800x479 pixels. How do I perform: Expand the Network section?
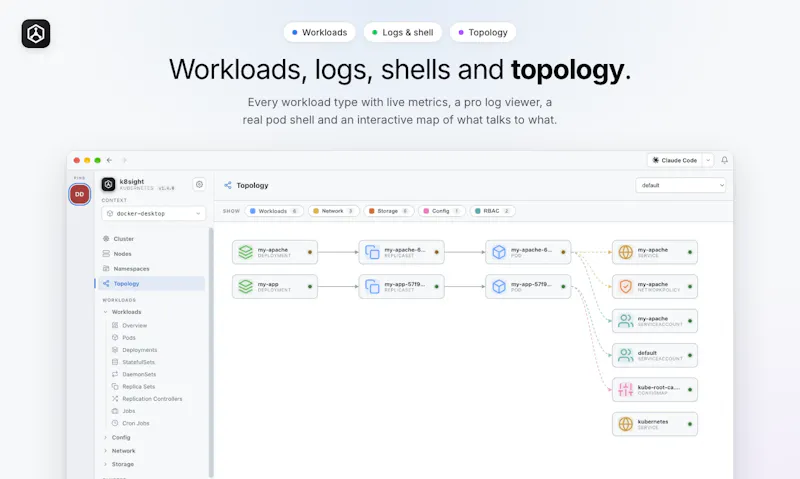(x=106, y=450)
